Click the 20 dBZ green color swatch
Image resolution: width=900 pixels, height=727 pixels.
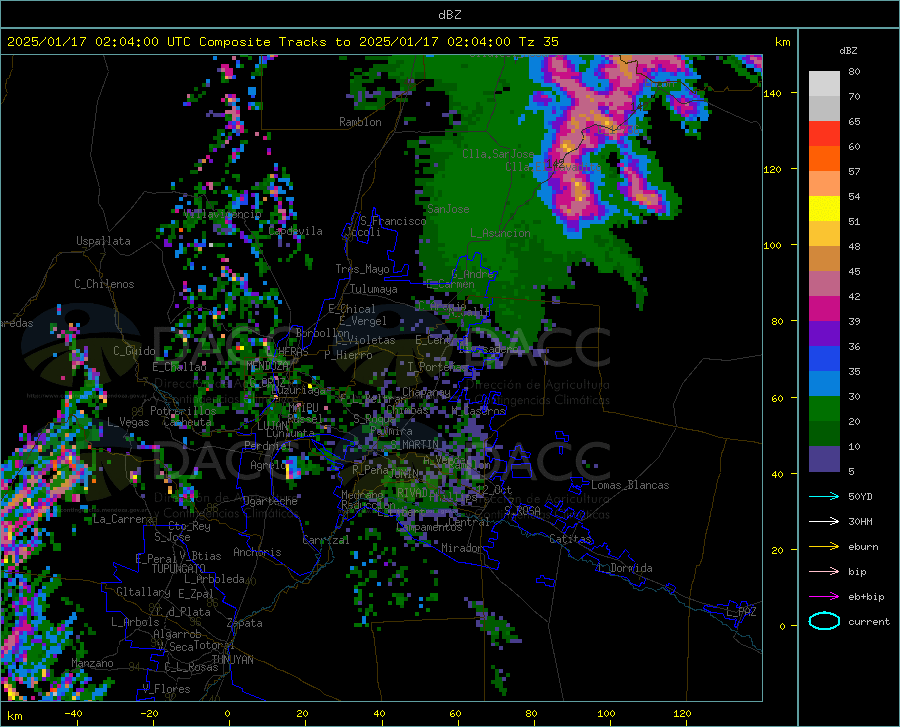pyautogui.click(x=824, y=409)
